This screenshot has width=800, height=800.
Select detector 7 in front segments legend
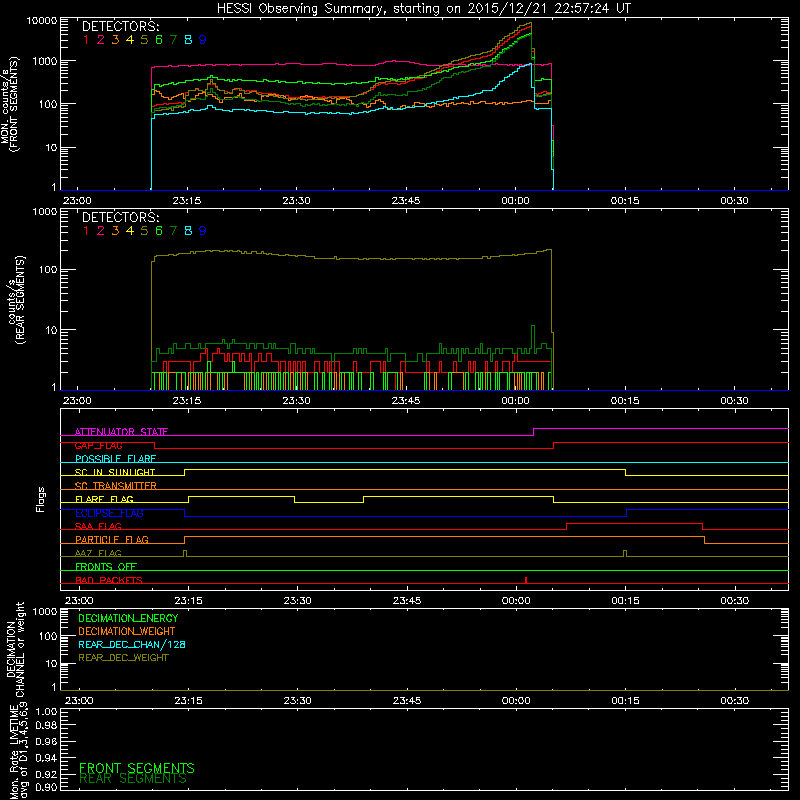pos(173,40)
